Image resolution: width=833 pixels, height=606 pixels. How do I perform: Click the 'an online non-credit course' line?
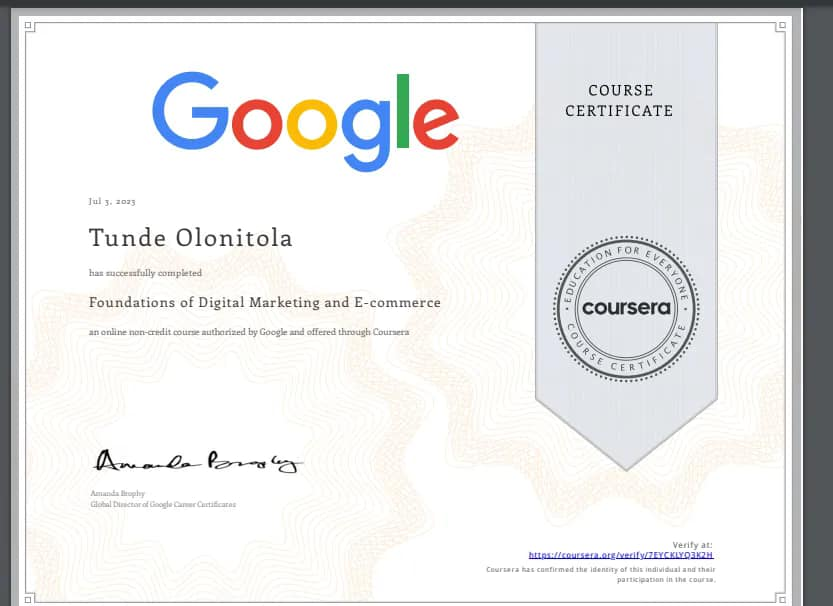(x=249, y=332)
